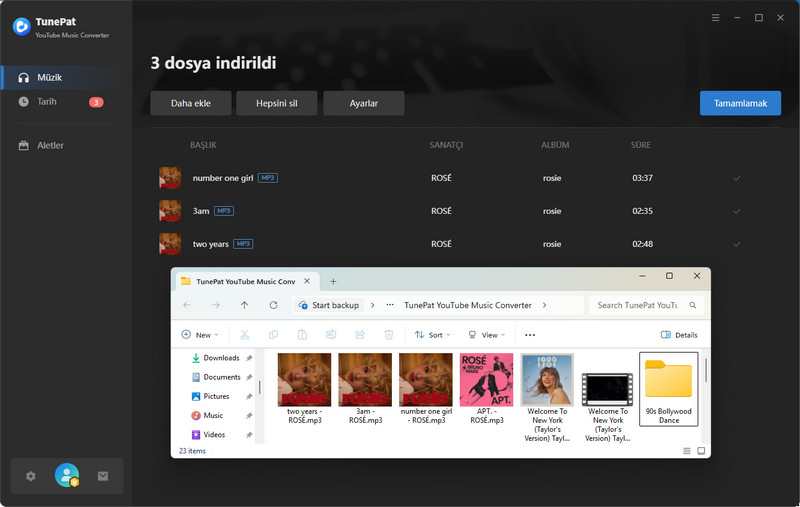The image size is (800, 507).
Task: Select the '3am' song title
Action: coord(201,211)
